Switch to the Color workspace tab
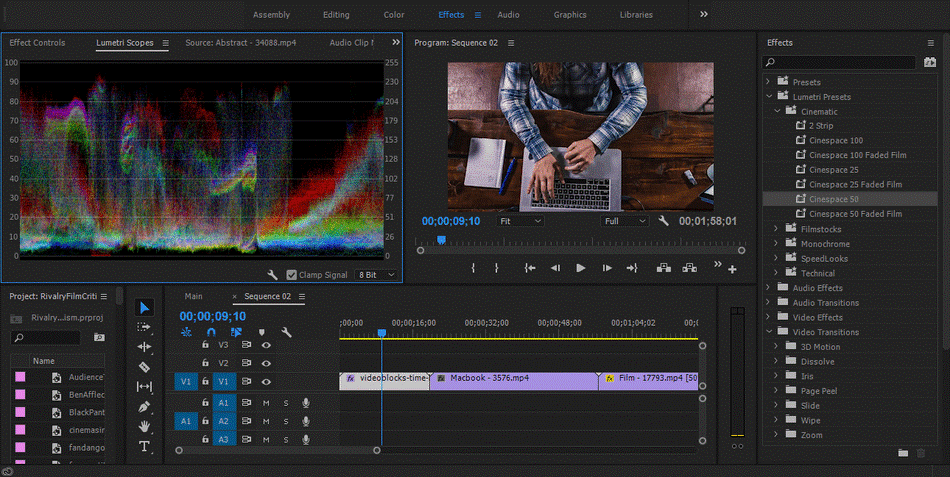The width and height of the screenshot is (950, 477). 394,15
